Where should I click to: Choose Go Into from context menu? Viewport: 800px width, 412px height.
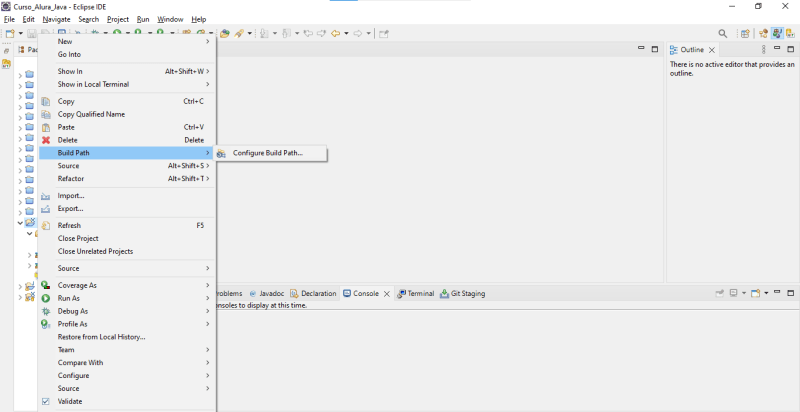point(128,54)
